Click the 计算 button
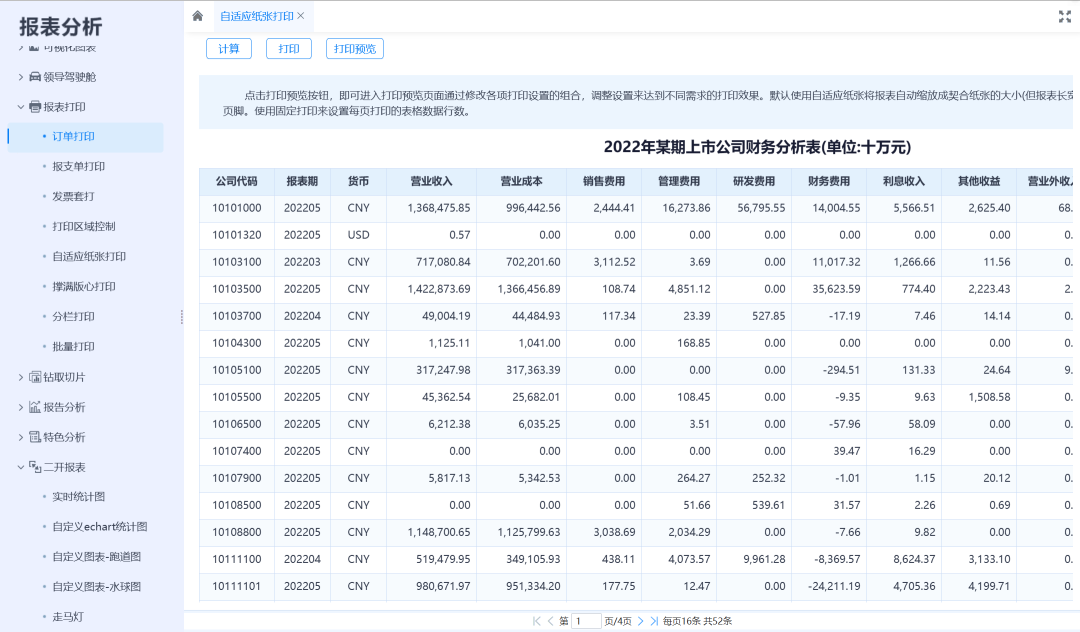This screenshot has height=632, width=1080. pyautogui.click(x=229, y=49)
